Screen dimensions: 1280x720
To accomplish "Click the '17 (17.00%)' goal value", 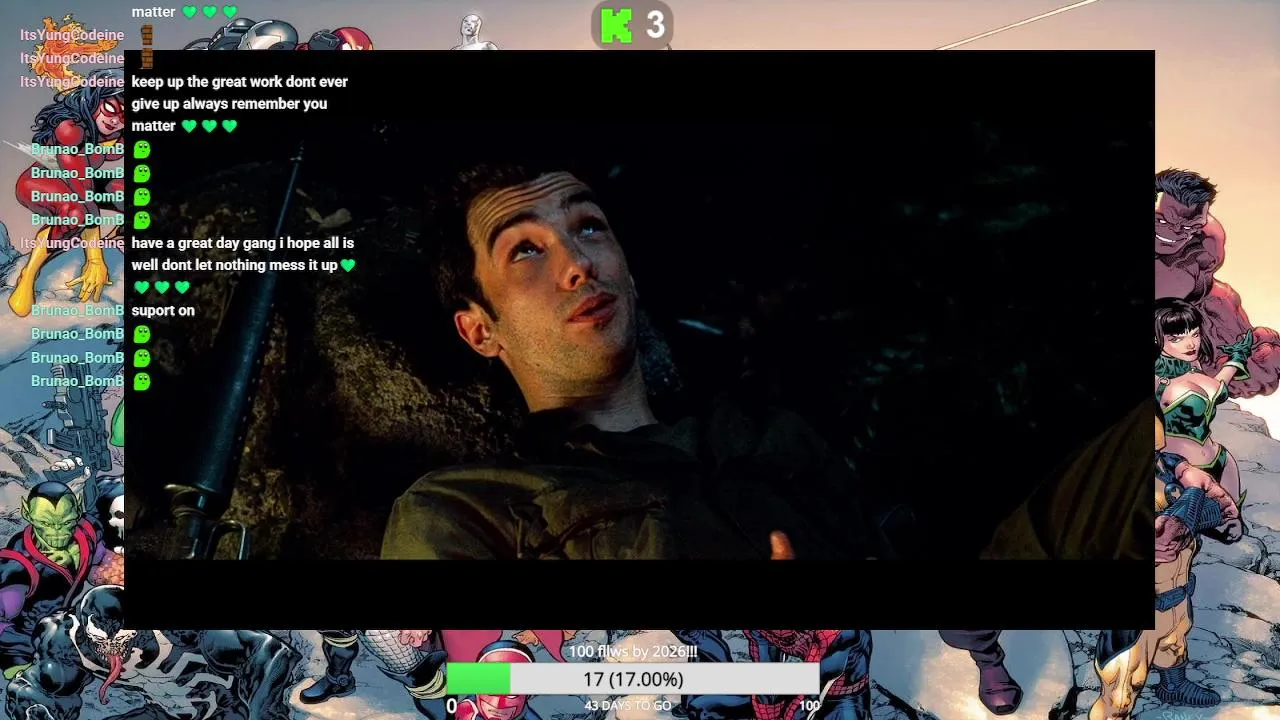I will tap(633, 680).
